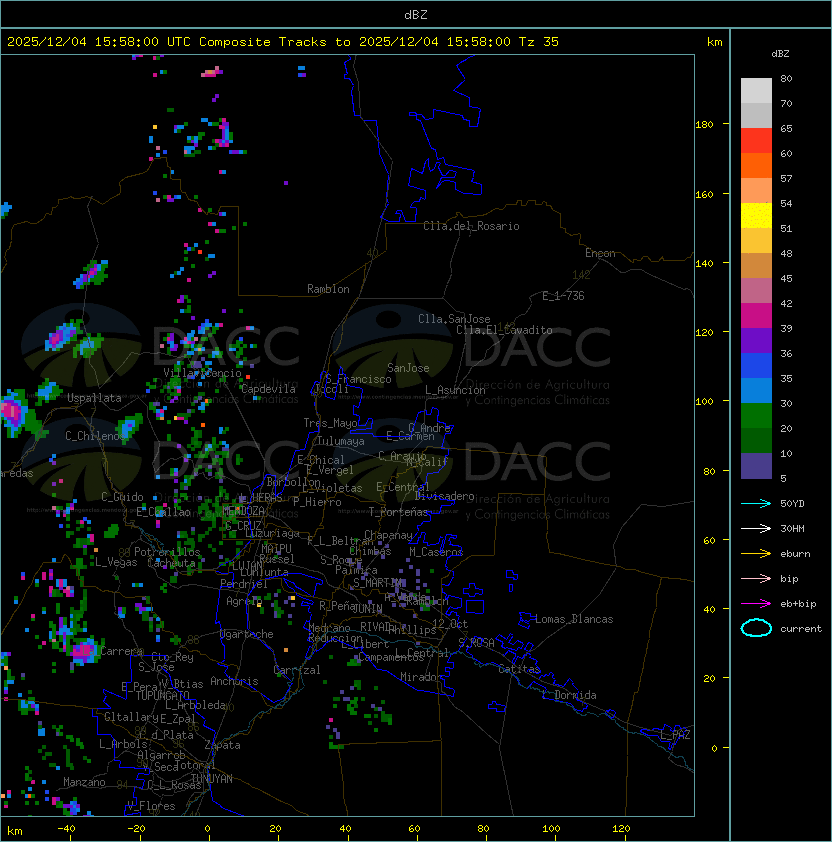Select the orange 57-60 dBZ swatch

tap(756, 166)
